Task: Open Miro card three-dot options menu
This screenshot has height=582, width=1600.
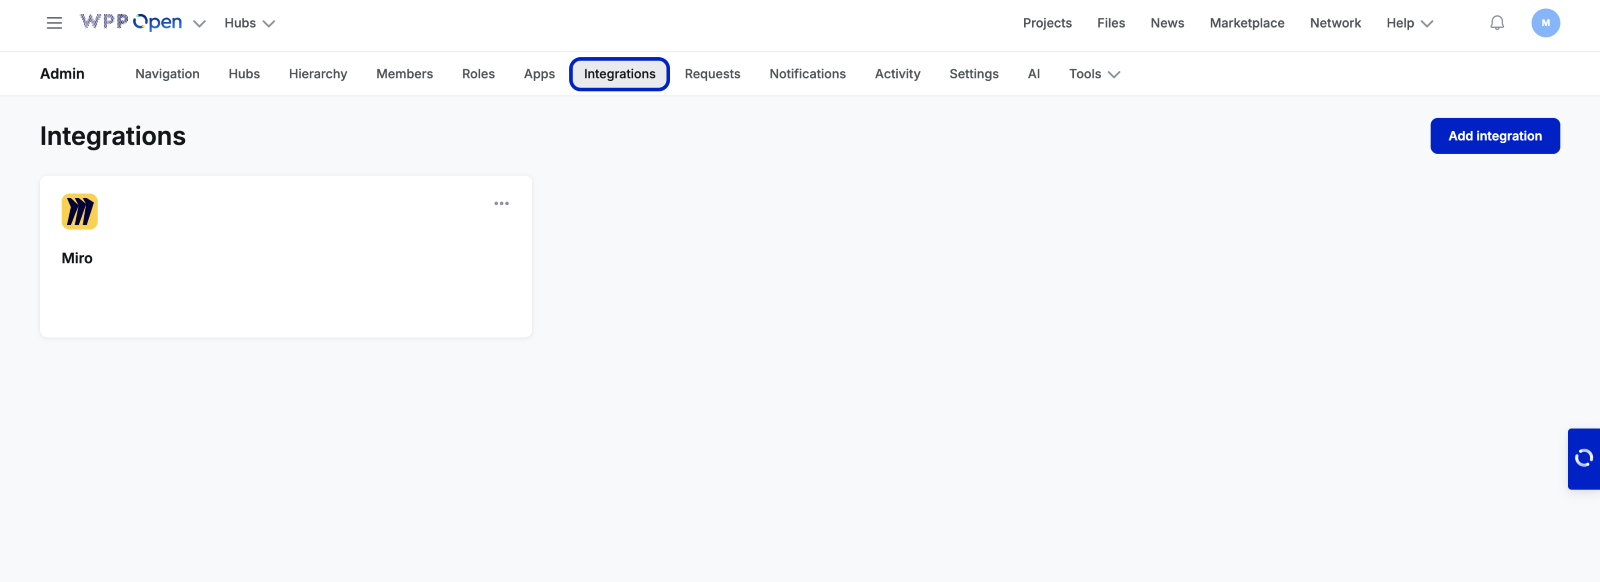Action: [501, 204]
